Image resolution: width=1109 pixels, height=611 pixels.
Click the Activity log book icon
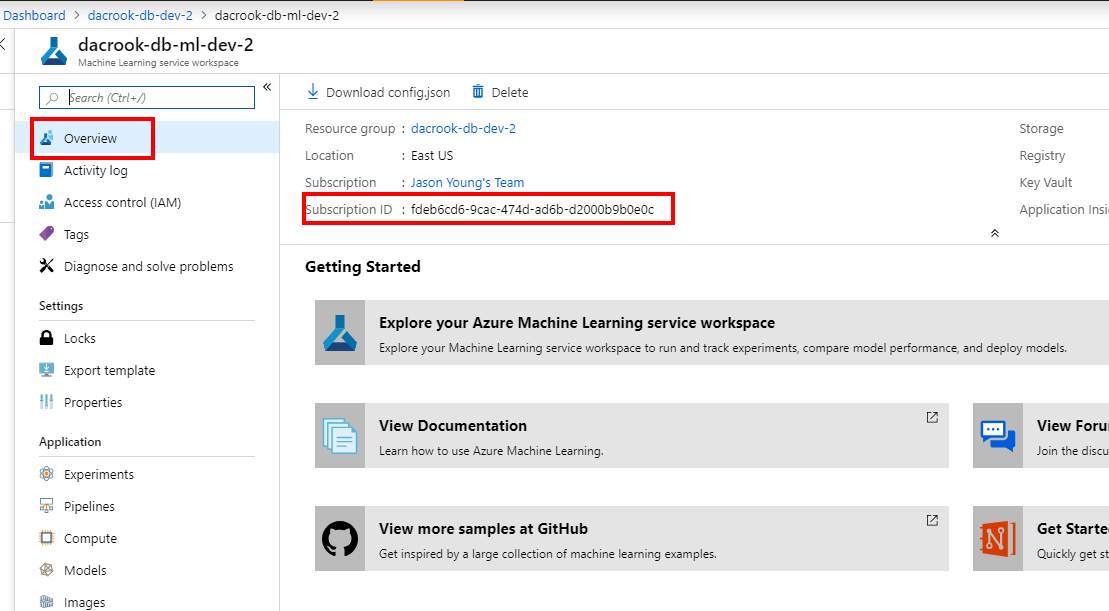pyautogui.click(x=47, y=170)
